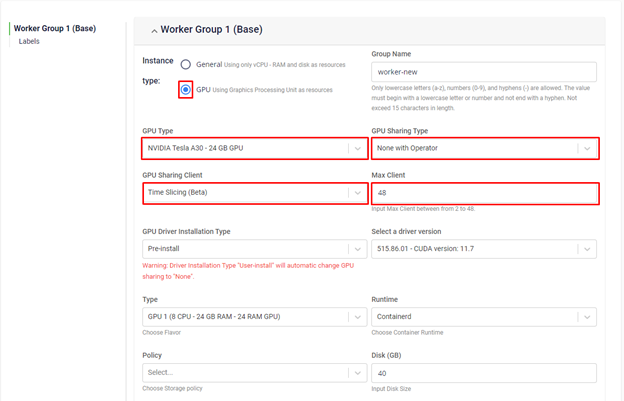Open the GPU Sharing Type dropdown arrow
624x401 pixels.
pyautogui.click(x=587, y=148)
